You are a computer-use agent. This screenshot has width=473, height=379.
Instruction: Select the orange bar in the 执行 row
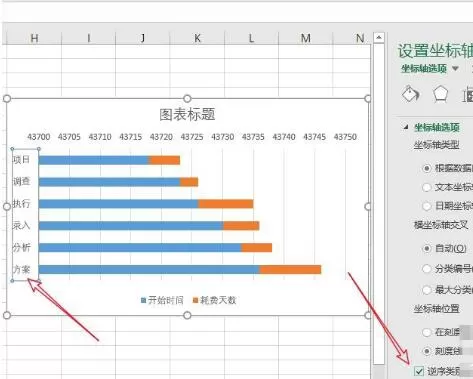point(226,204)
